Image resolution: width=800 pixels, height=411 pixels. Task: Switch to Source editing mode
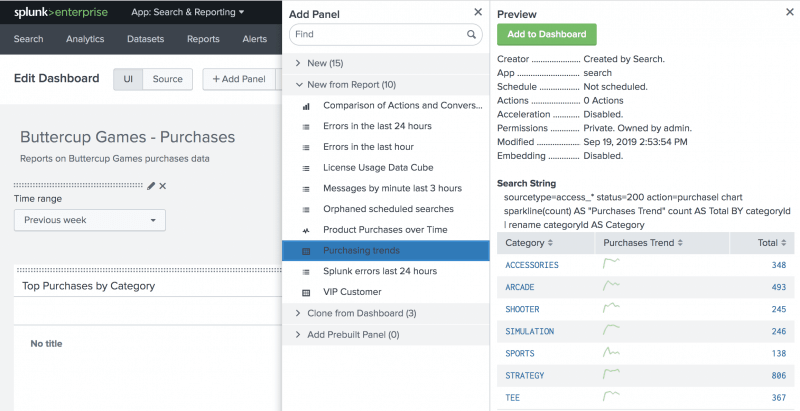click(x=167, y=79)
